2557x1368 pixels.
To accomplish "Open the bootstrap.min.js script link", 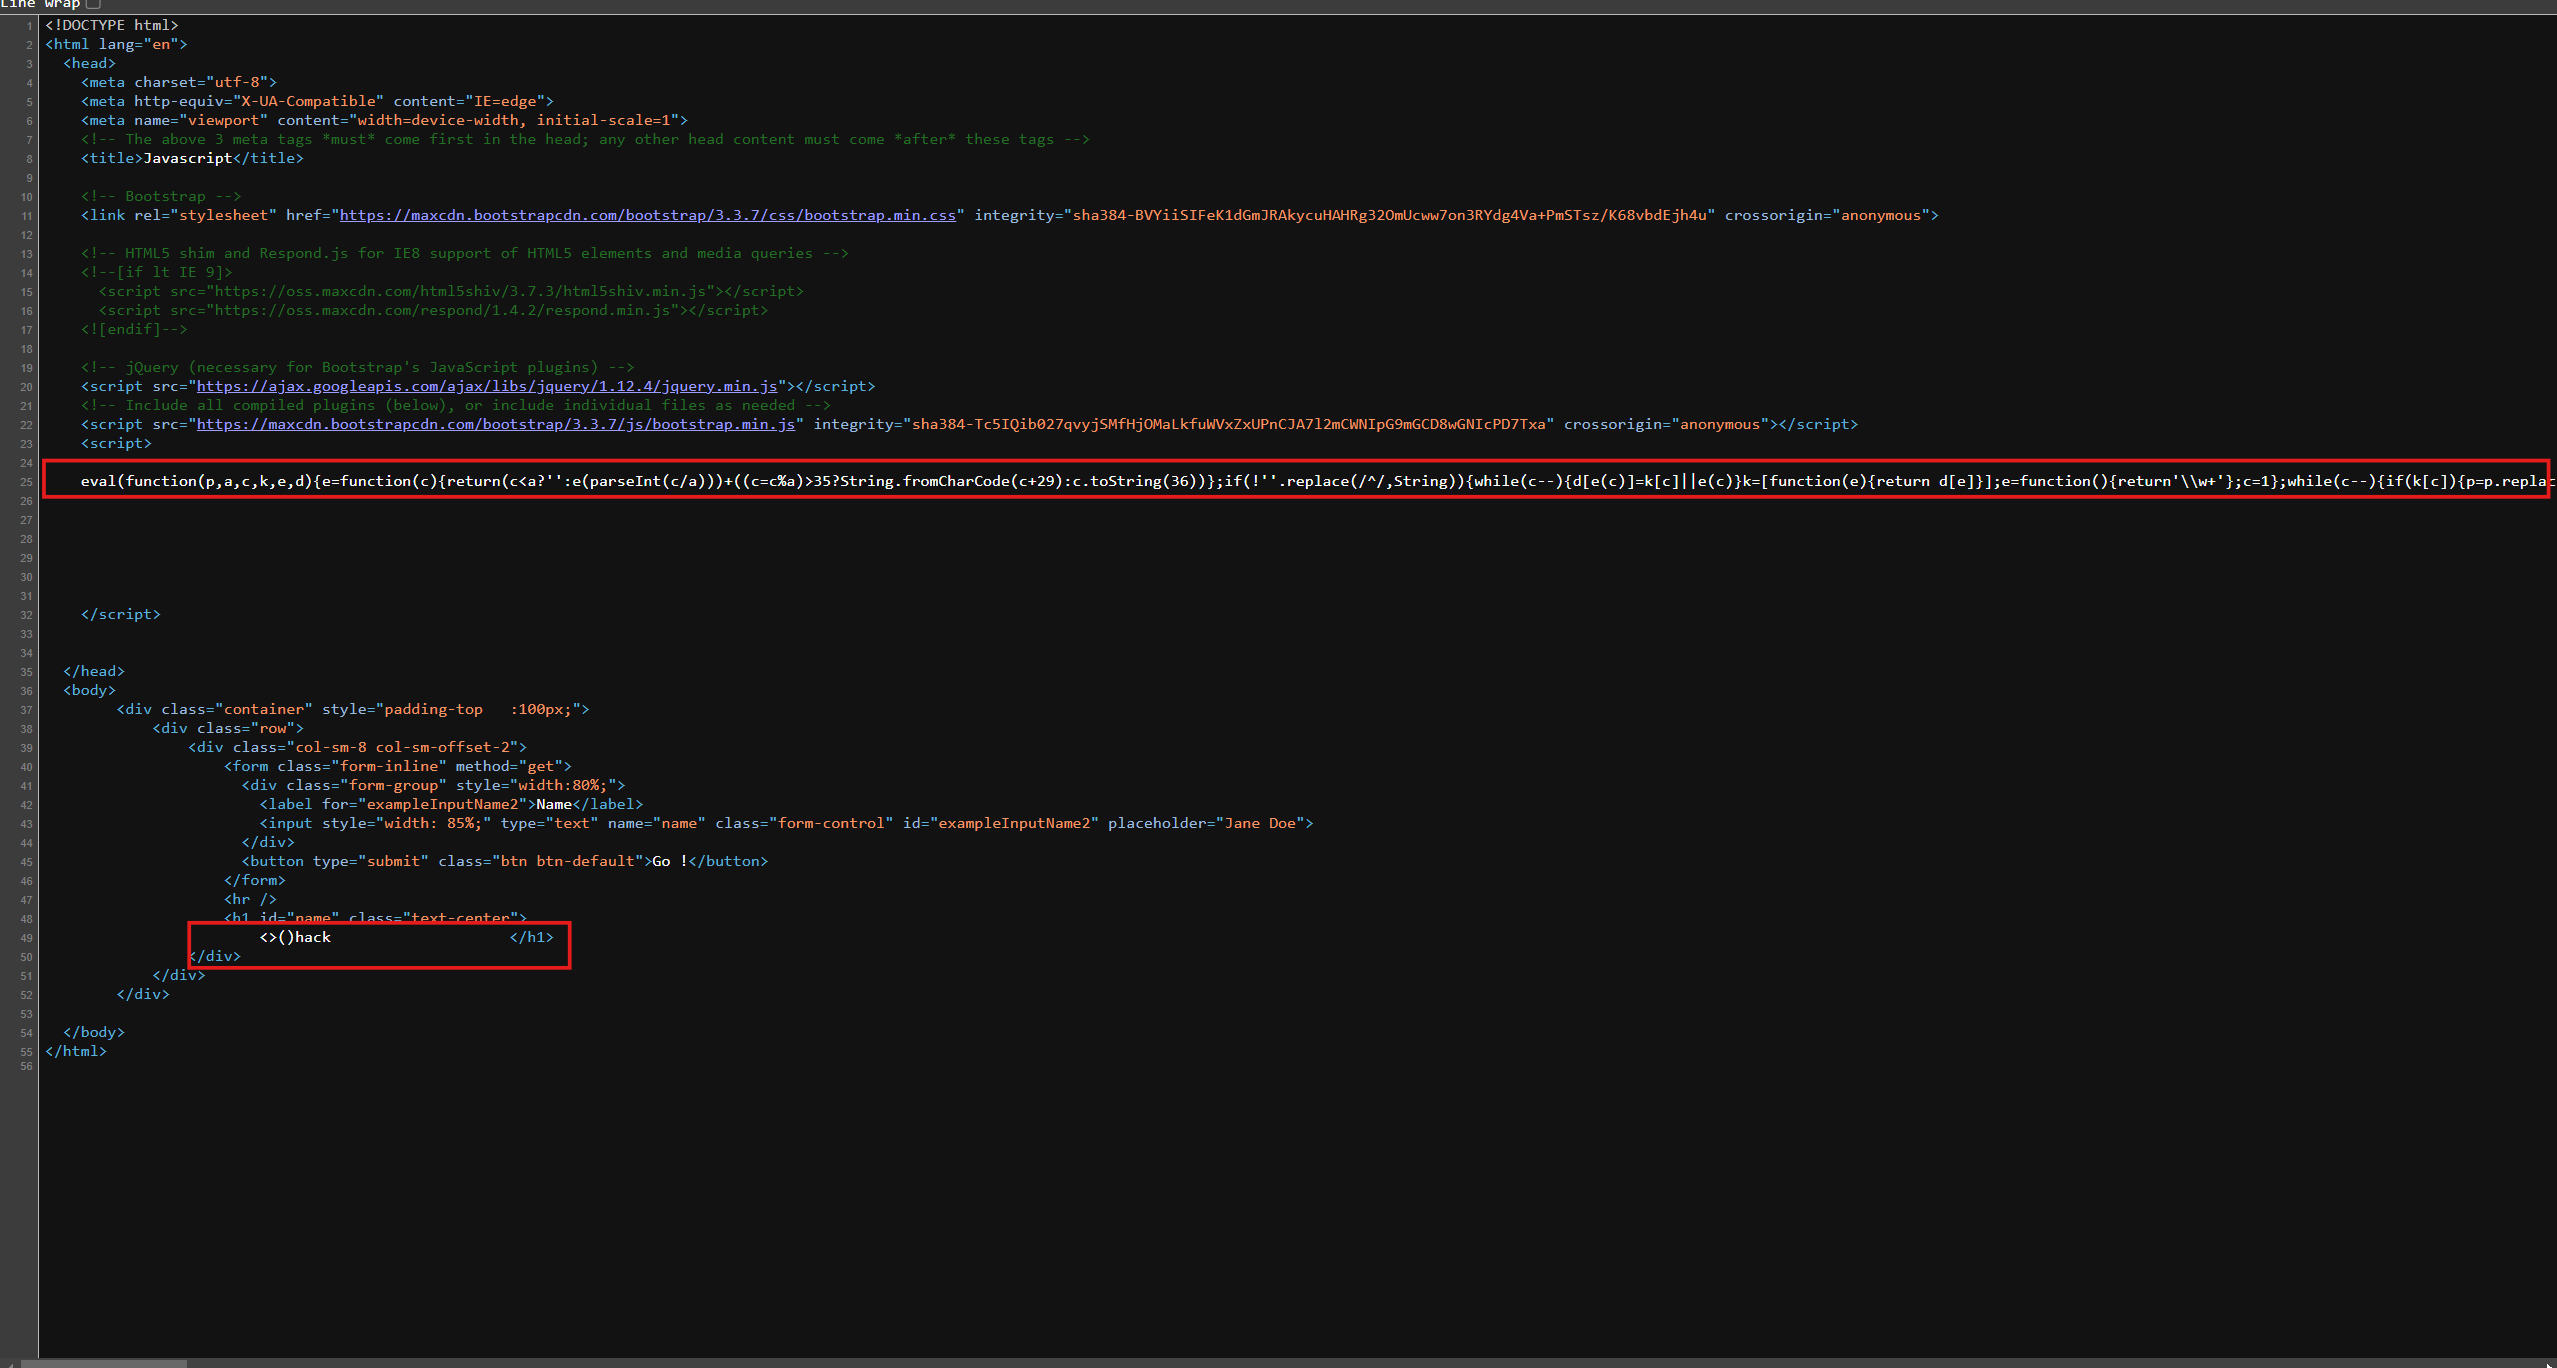I will 495,424.
